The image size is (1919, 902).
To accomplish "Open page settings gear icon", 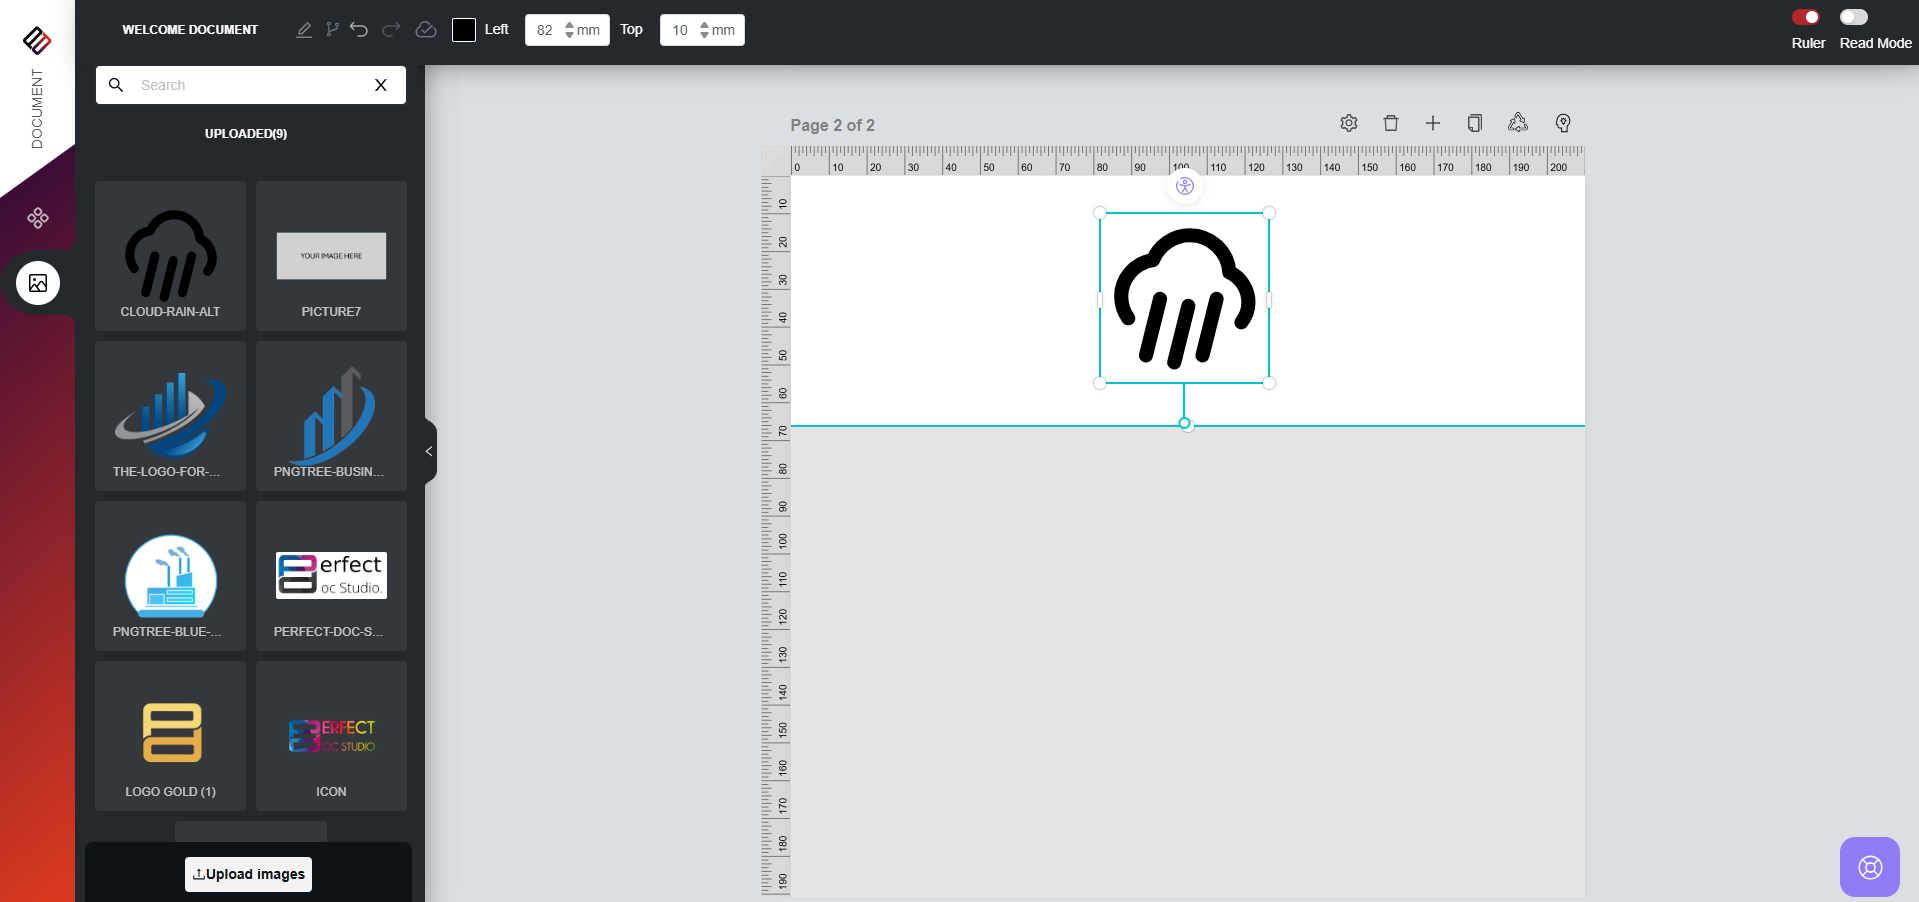I will click(1349, 123).
